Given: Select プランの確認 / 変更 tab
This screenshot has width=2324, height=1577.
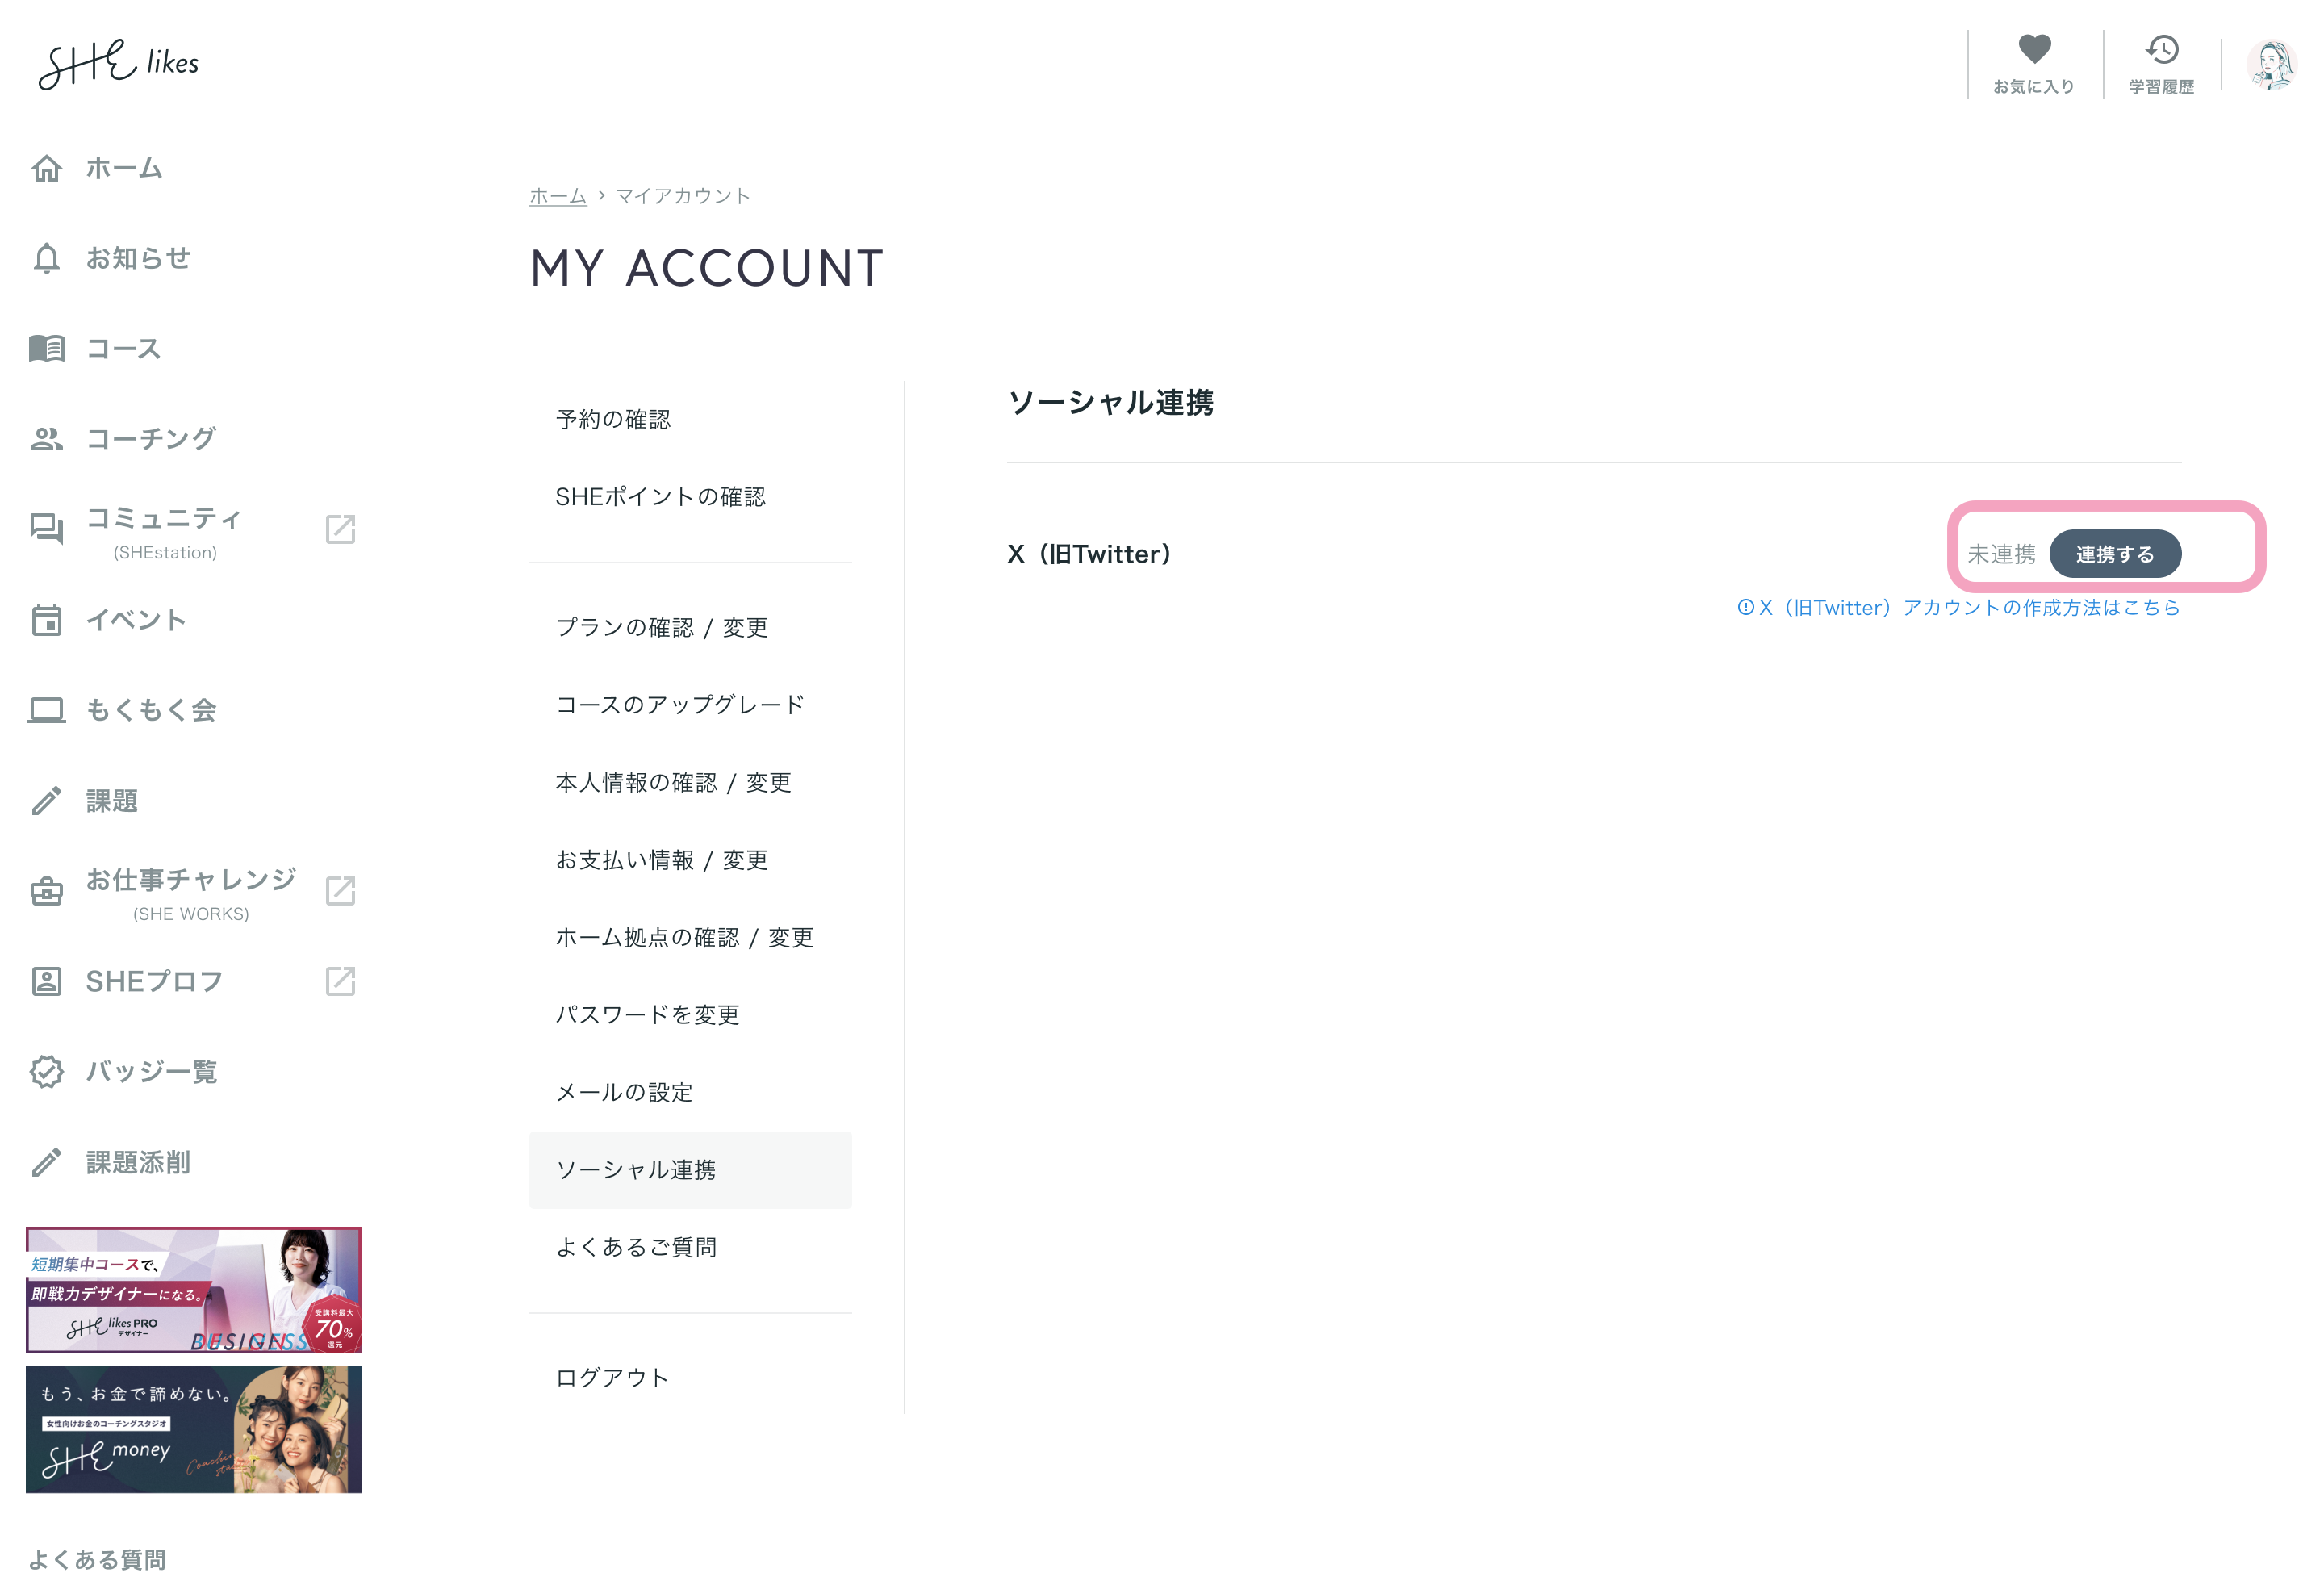Looking at the screenshot, I should coord(661,627).
